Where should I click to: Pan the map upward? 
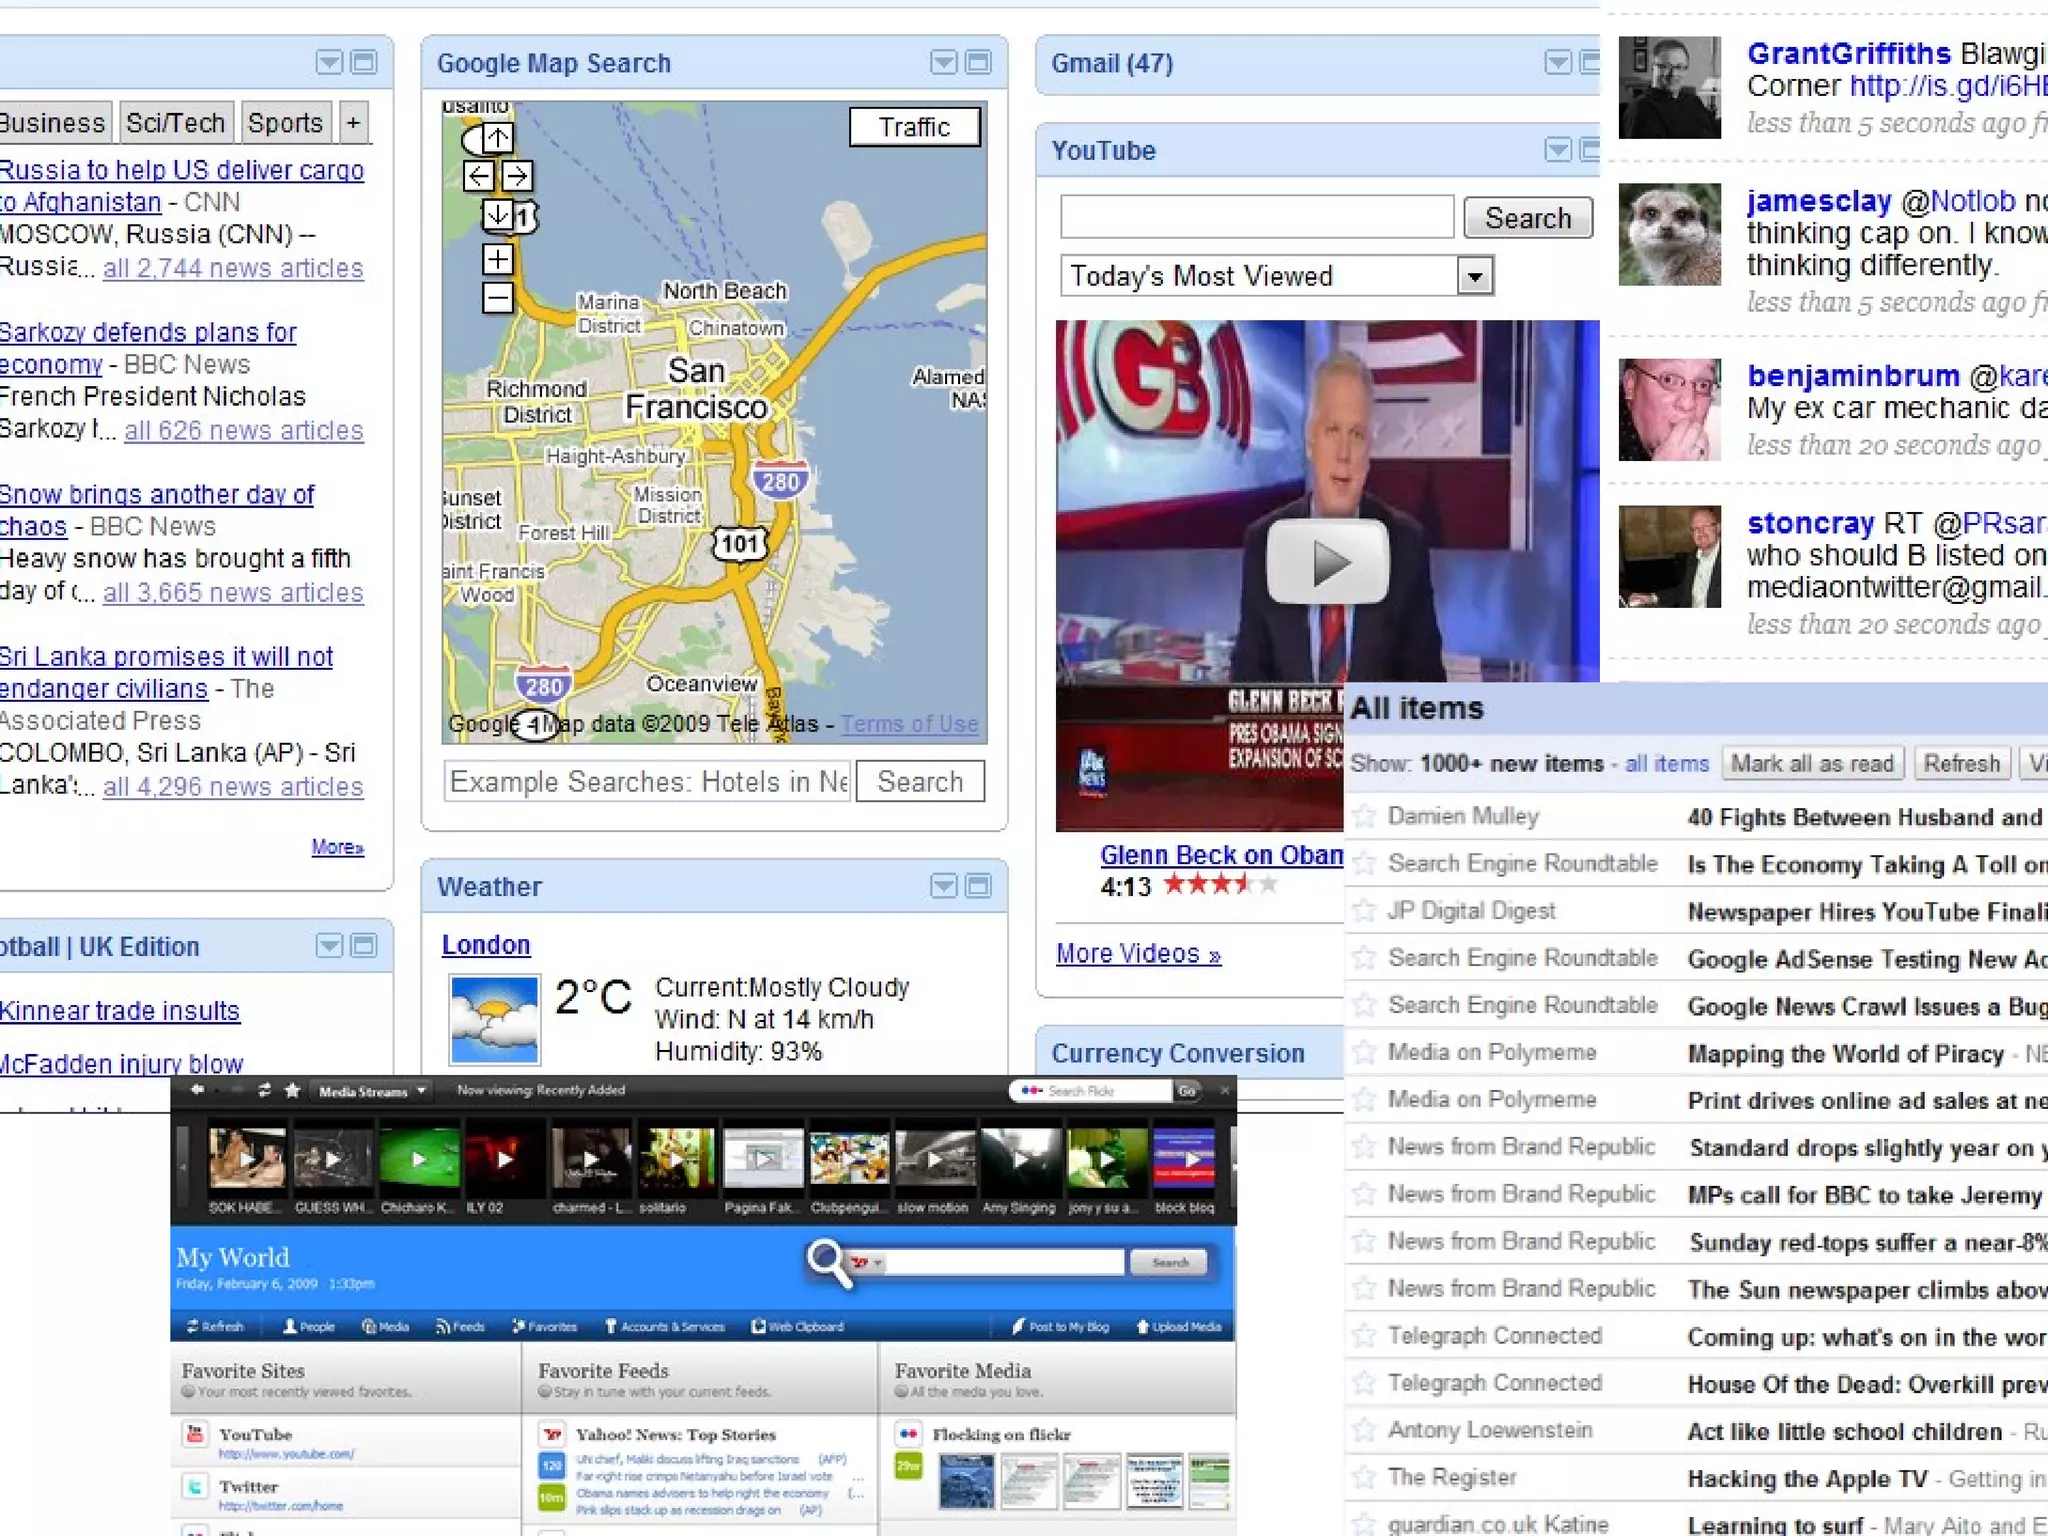[x=498, y=137]
